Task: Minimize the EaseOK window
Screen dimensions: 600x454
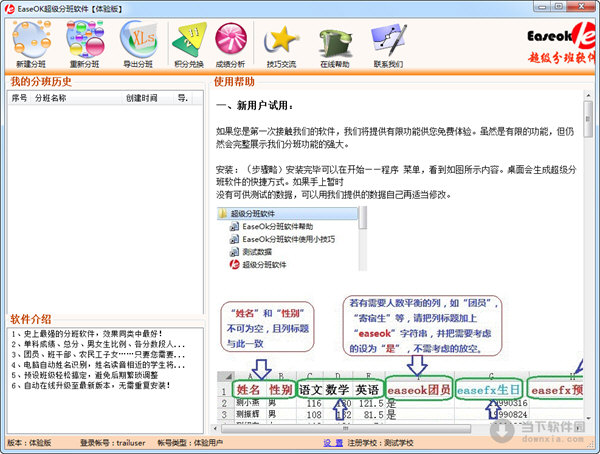Action: 542,7
